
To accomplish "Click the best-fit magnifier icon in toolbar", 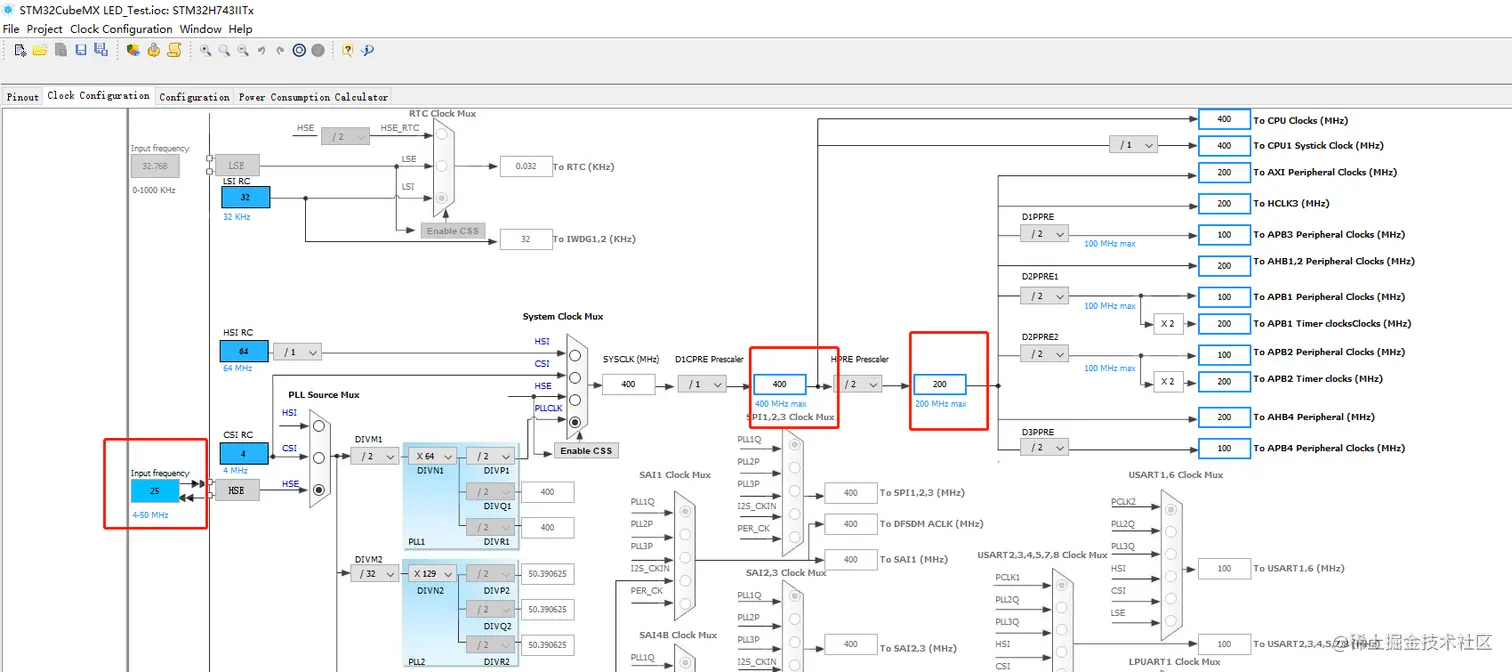I will (225, 50).
